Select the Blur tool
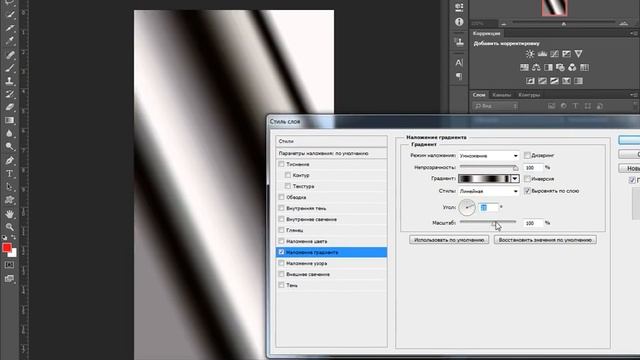Viewport: 640px width, 360px height. pyautogui.click(x=10, y=133)
